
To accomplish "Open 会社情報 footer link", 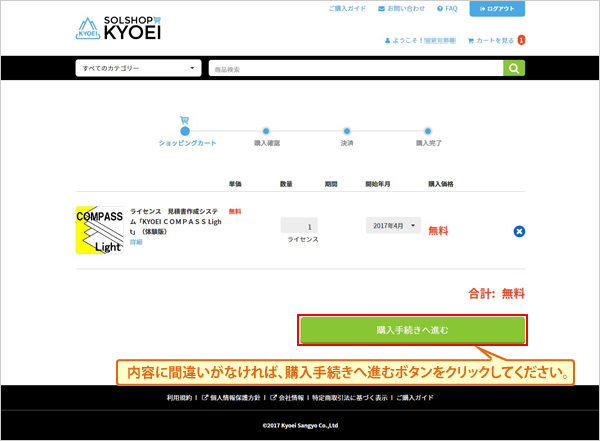I will (x=287, y=398).
